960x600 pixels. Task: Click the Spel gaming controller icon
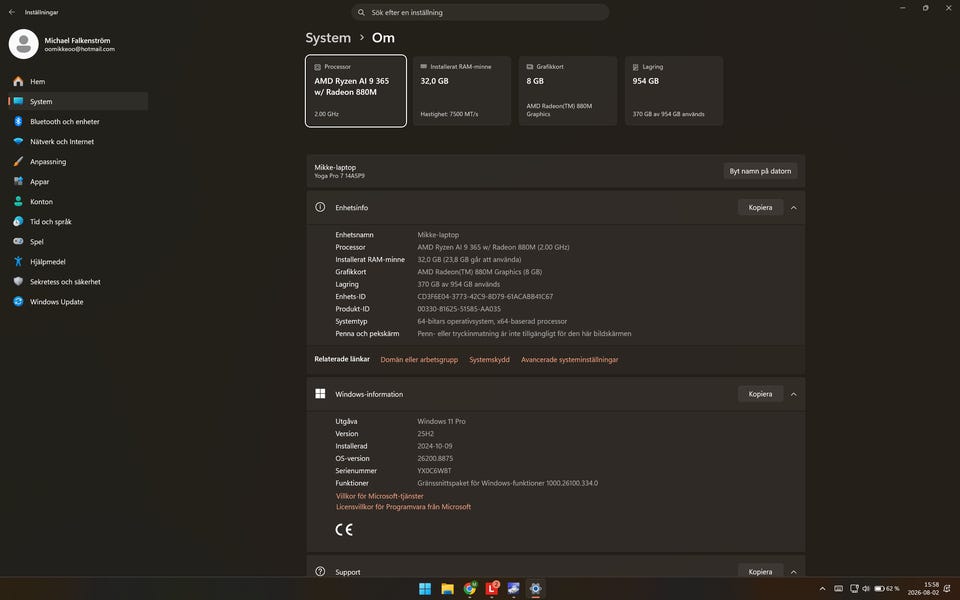(18, 242)
